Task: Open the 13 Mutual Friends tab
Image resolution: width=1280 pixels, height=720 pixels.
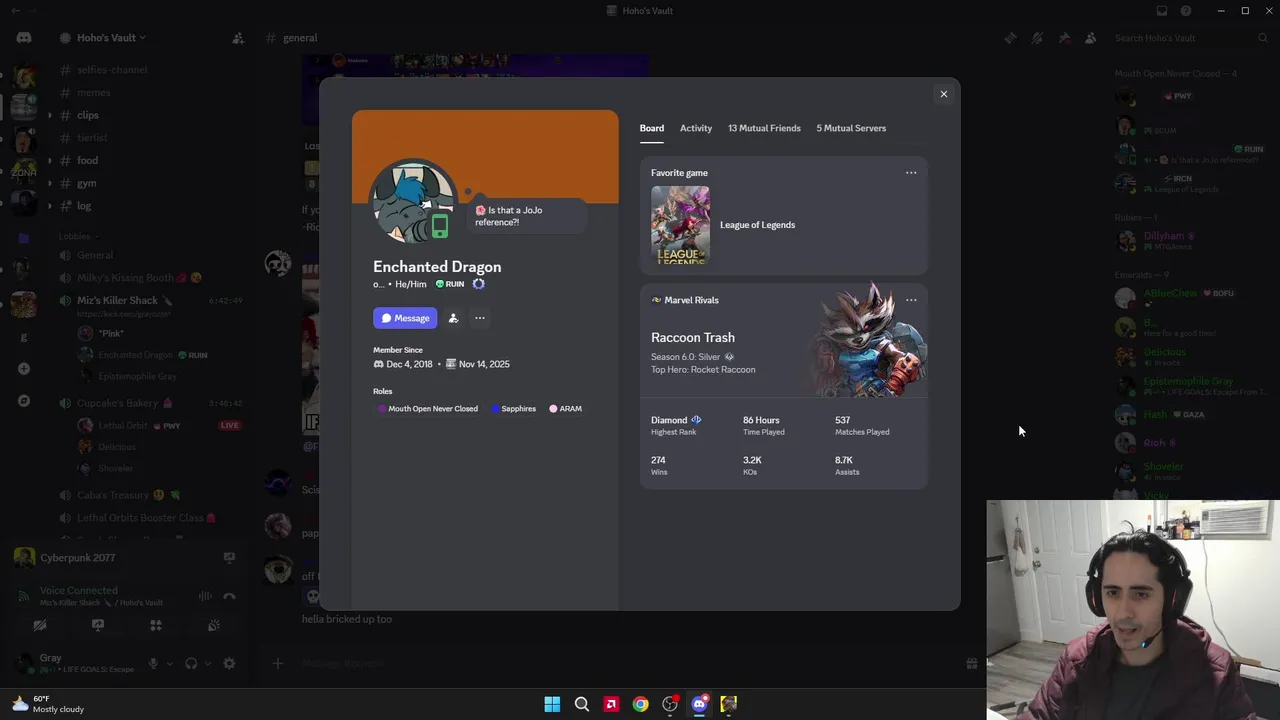Action: click(764, 128)
